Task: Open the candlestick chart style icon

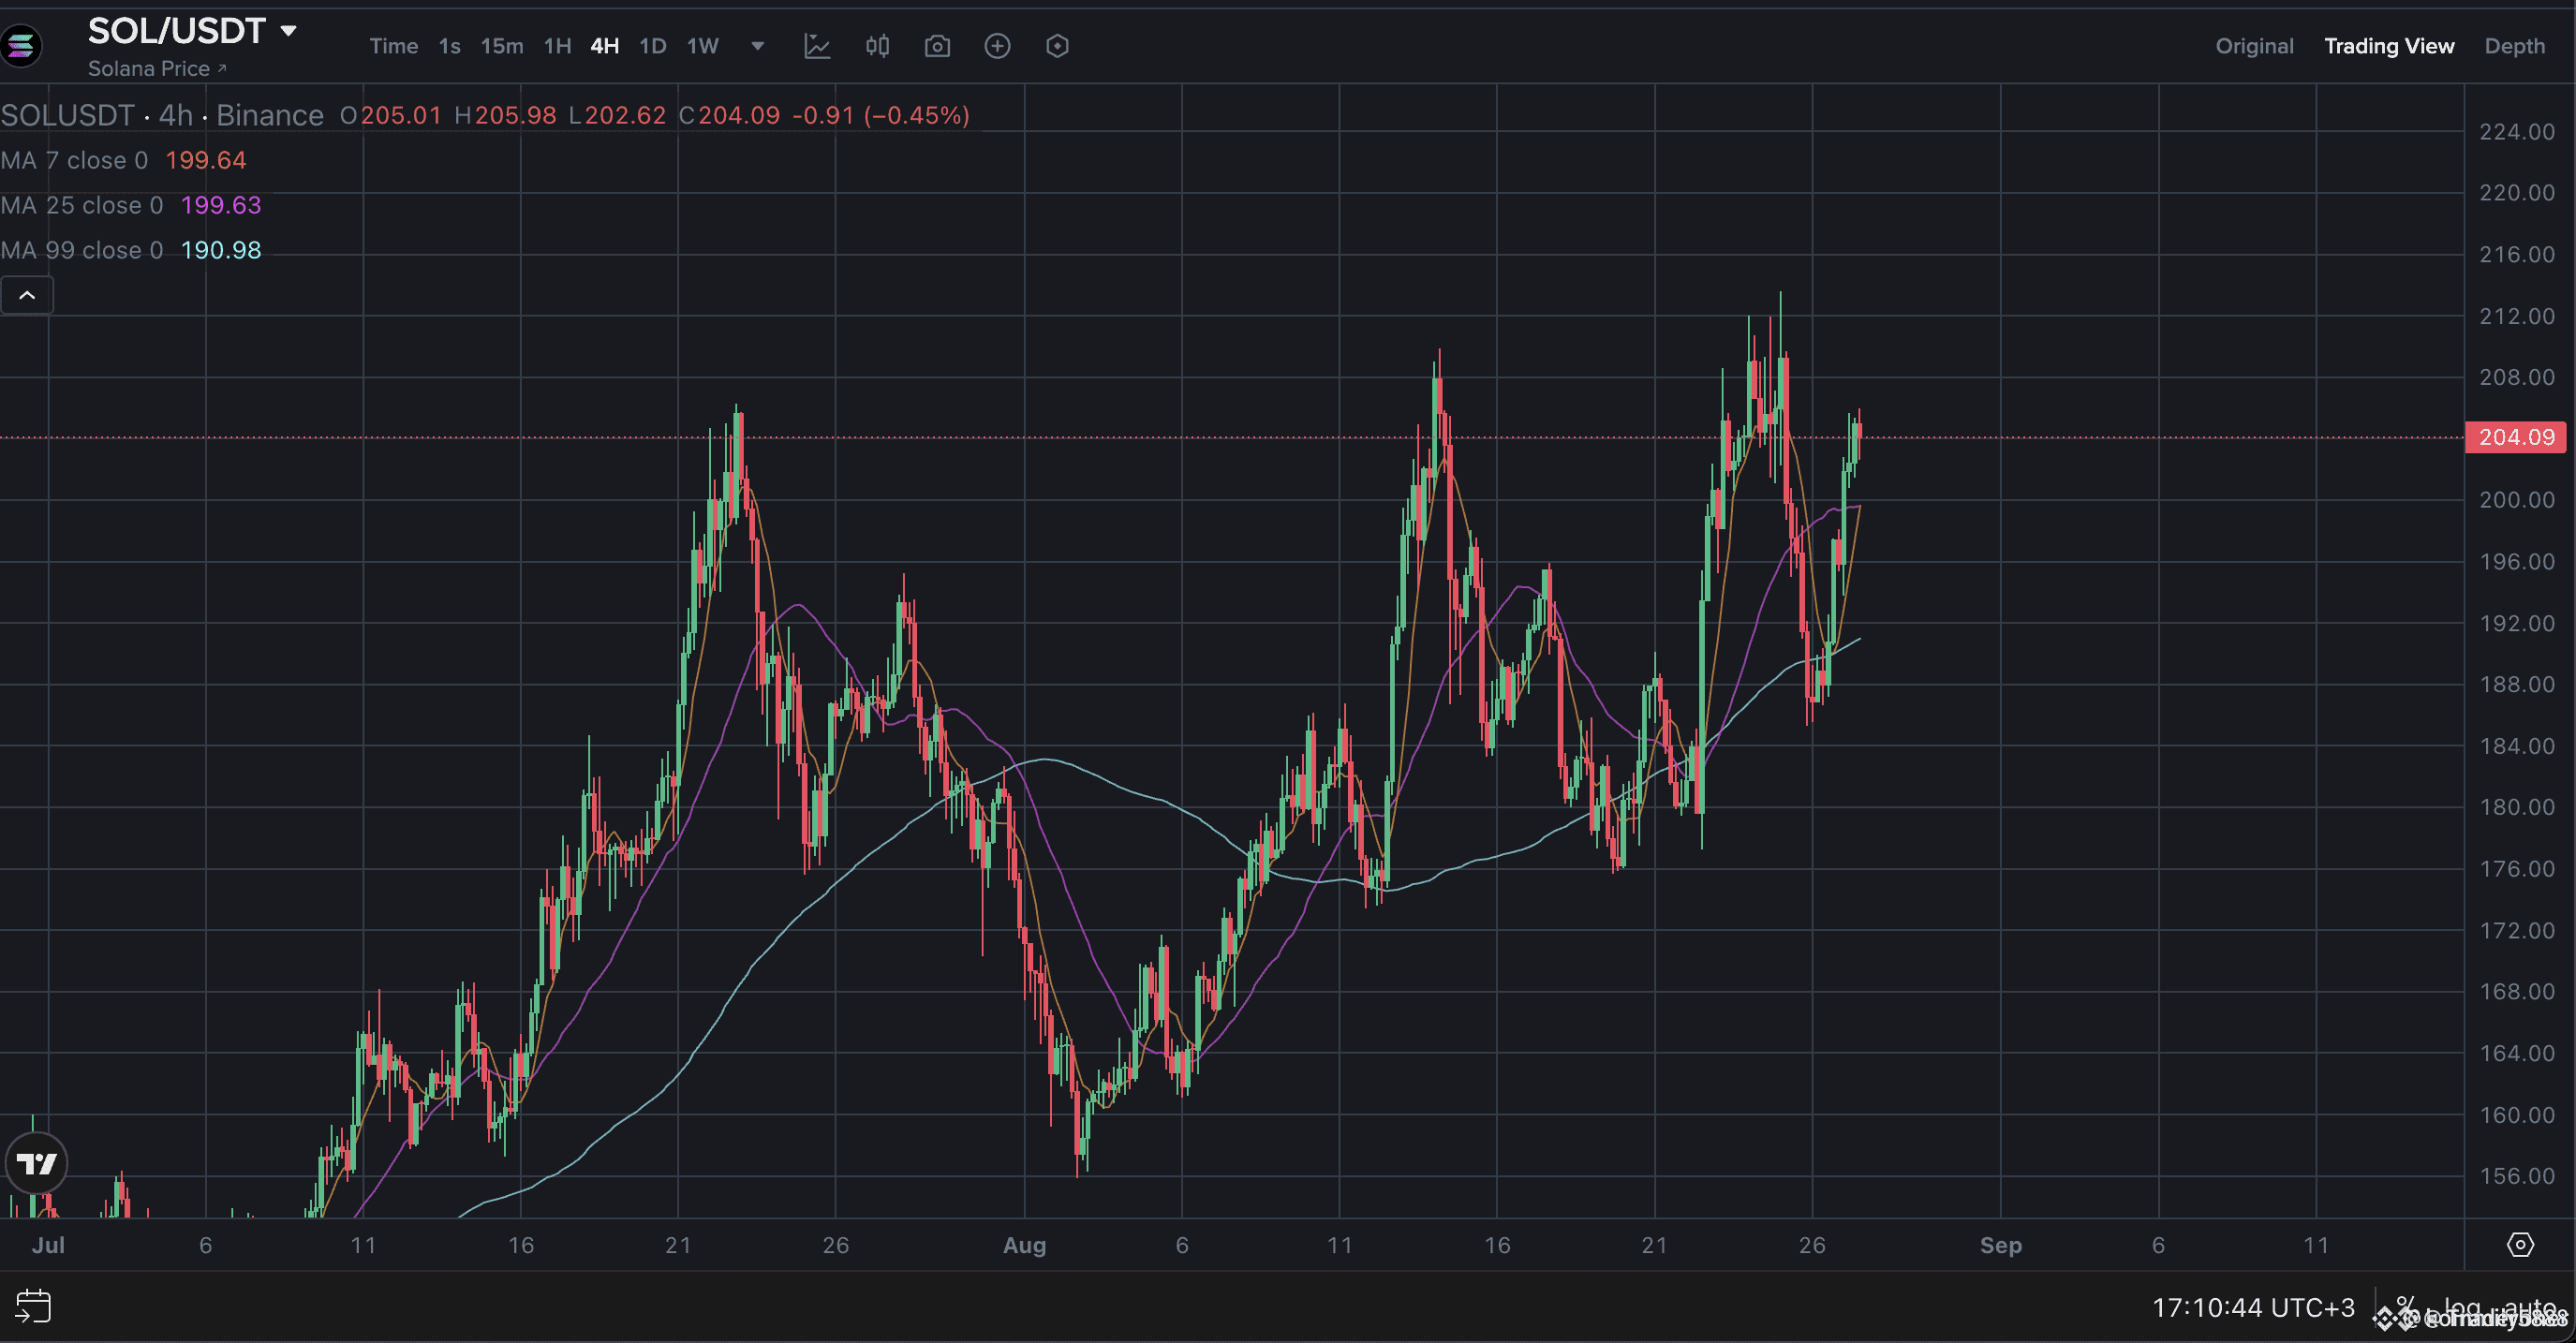Action: pos(877,46)
